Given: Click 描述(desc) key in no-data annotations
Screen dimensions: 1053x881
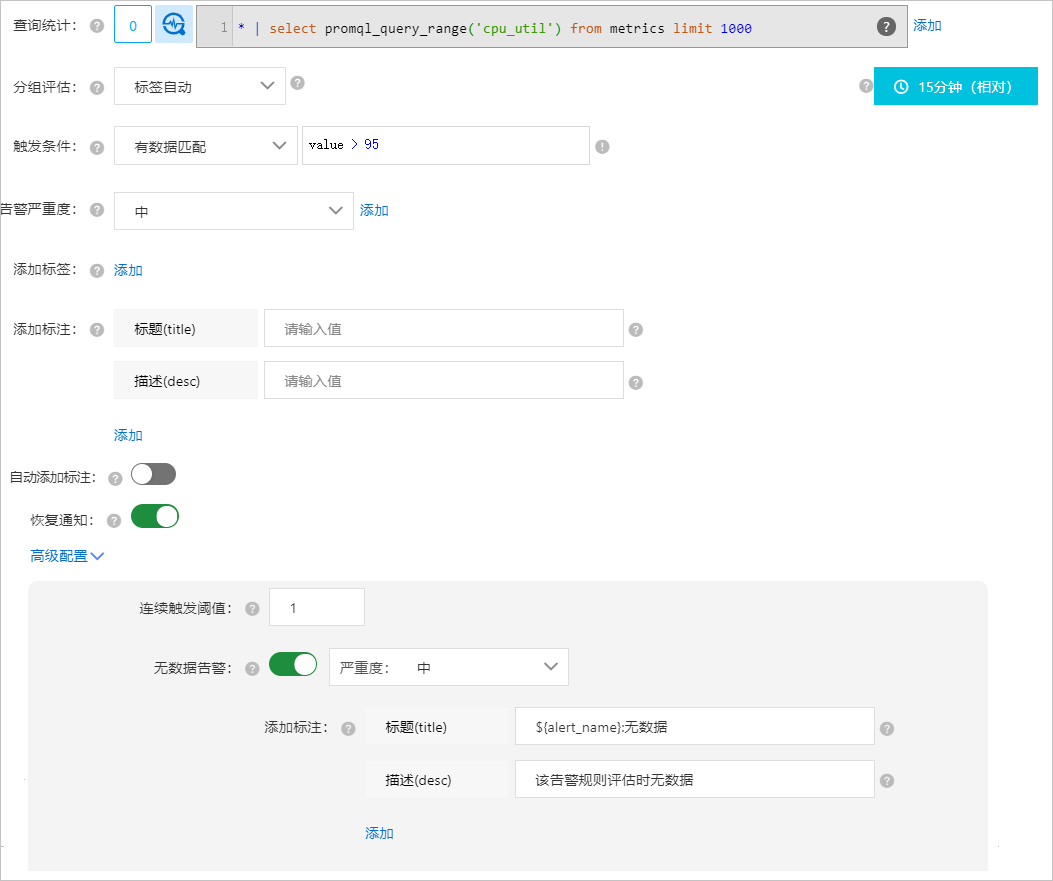Looking at the screenshot, I should pos(437,779).
